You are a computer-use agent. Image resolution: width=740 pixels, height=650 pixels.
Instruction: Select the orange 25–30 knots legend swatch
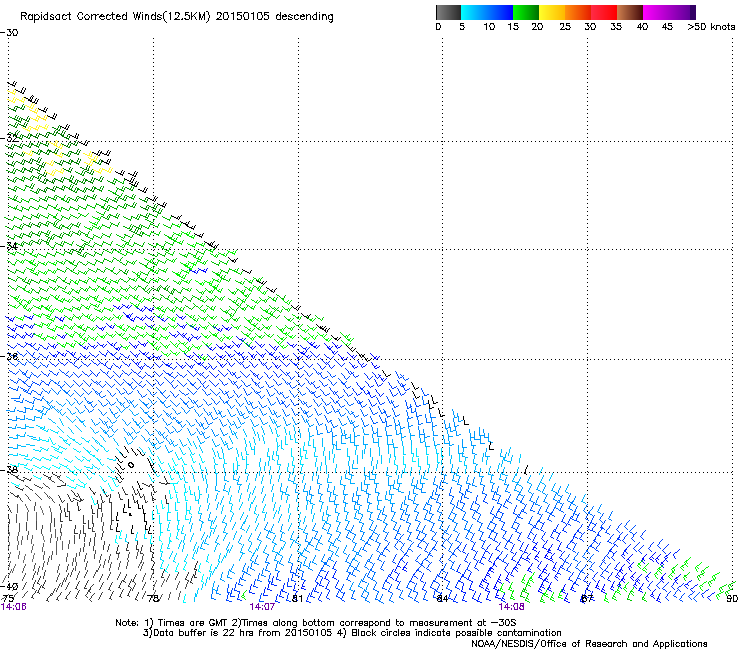click(x=578, y=12)
